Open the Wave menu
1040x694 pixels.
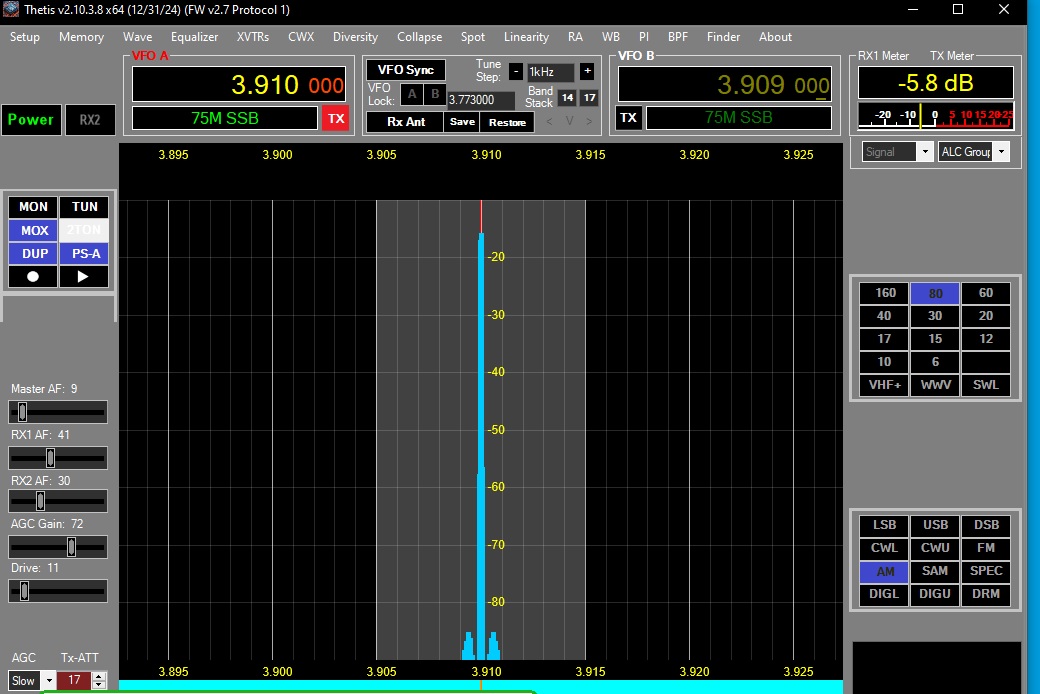point(137,37)
